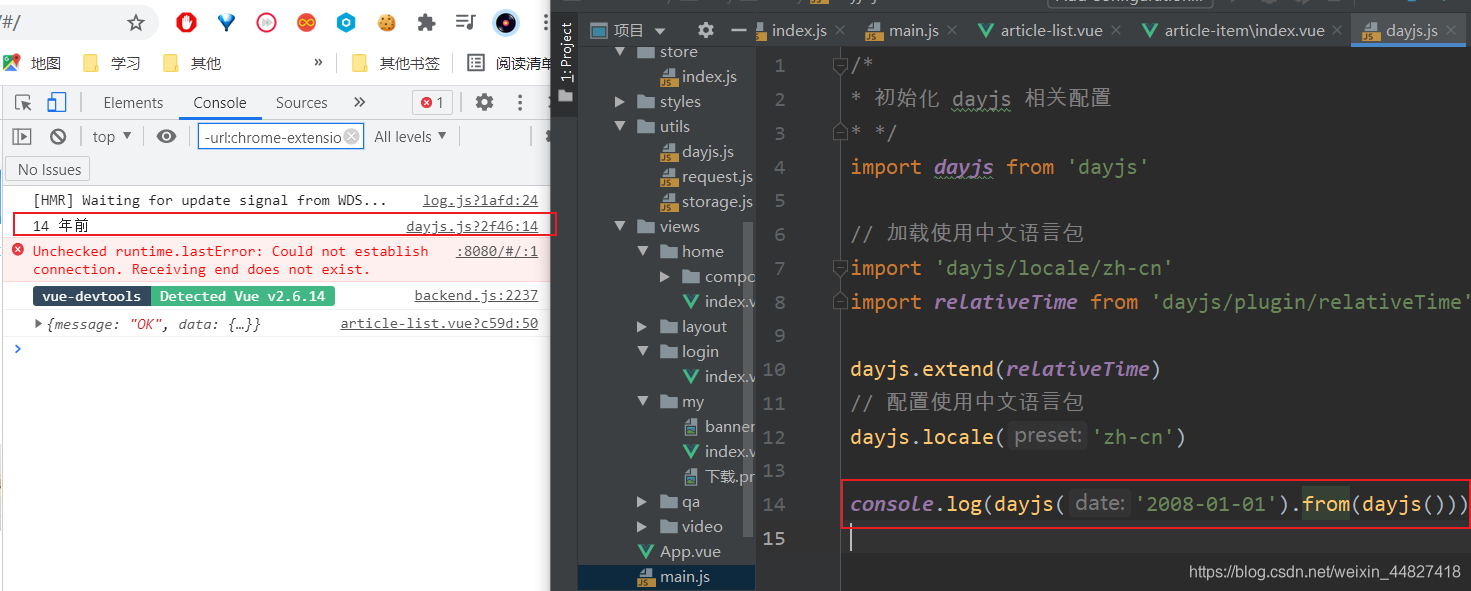Open the log.js?1afd:24 source link

coord(480,200)
